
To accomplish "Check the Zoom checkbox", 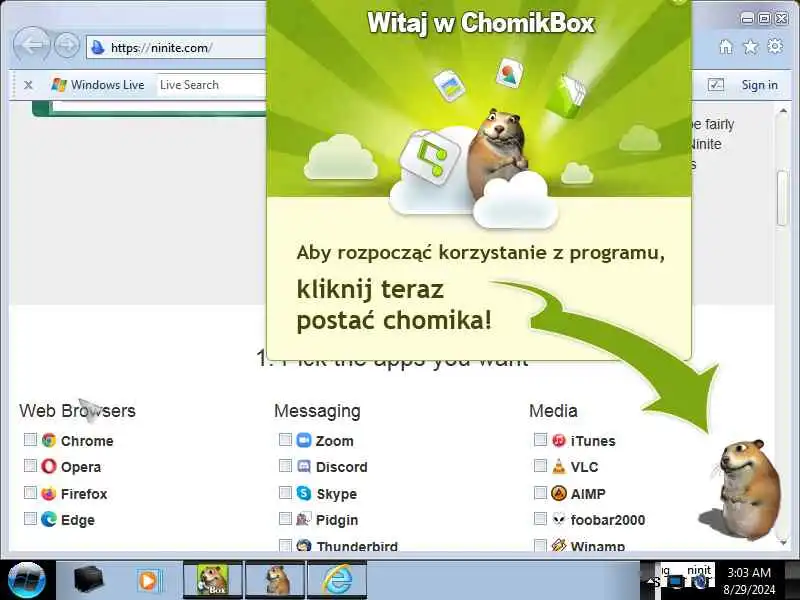I will pos(285,439).
